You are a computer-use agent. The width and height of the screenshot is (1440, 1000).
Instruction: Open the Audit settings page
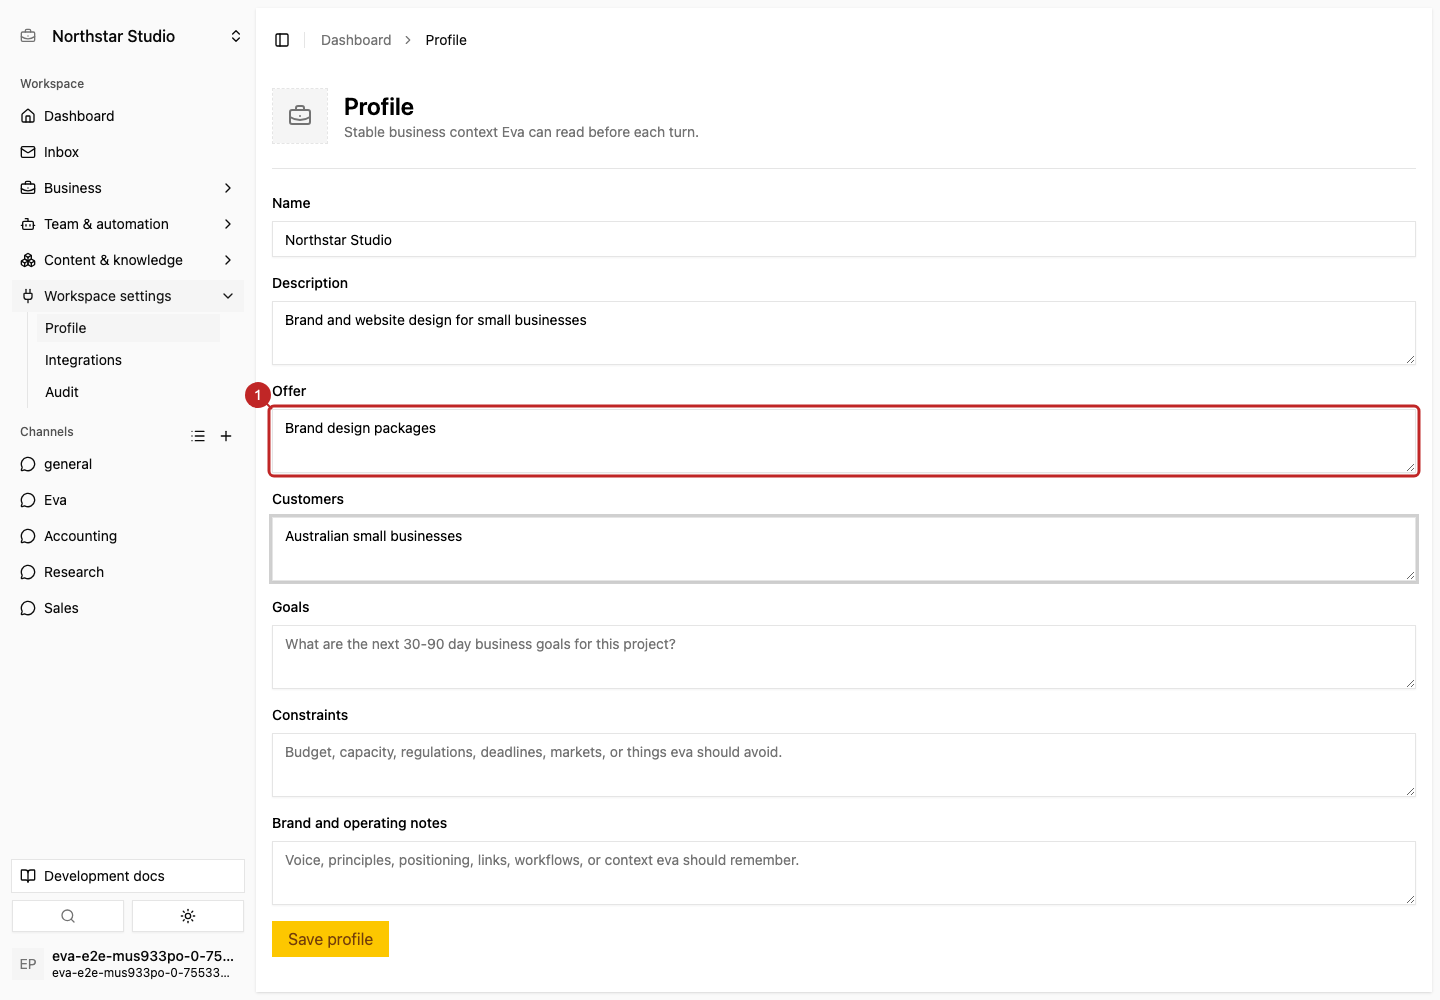point(128,392)
